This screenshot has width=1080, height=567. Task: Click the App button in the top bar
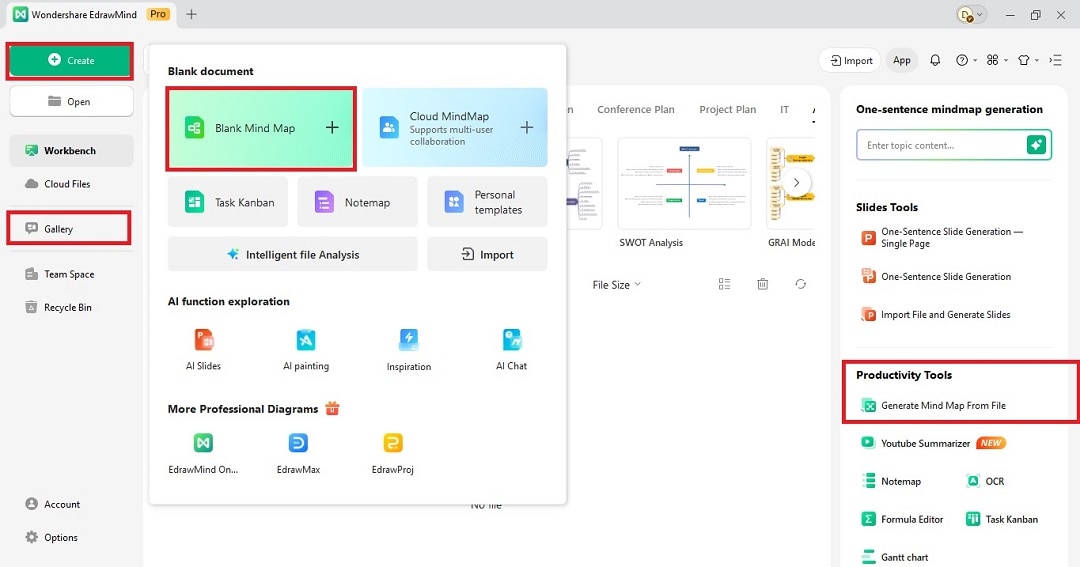coord(902,61)
